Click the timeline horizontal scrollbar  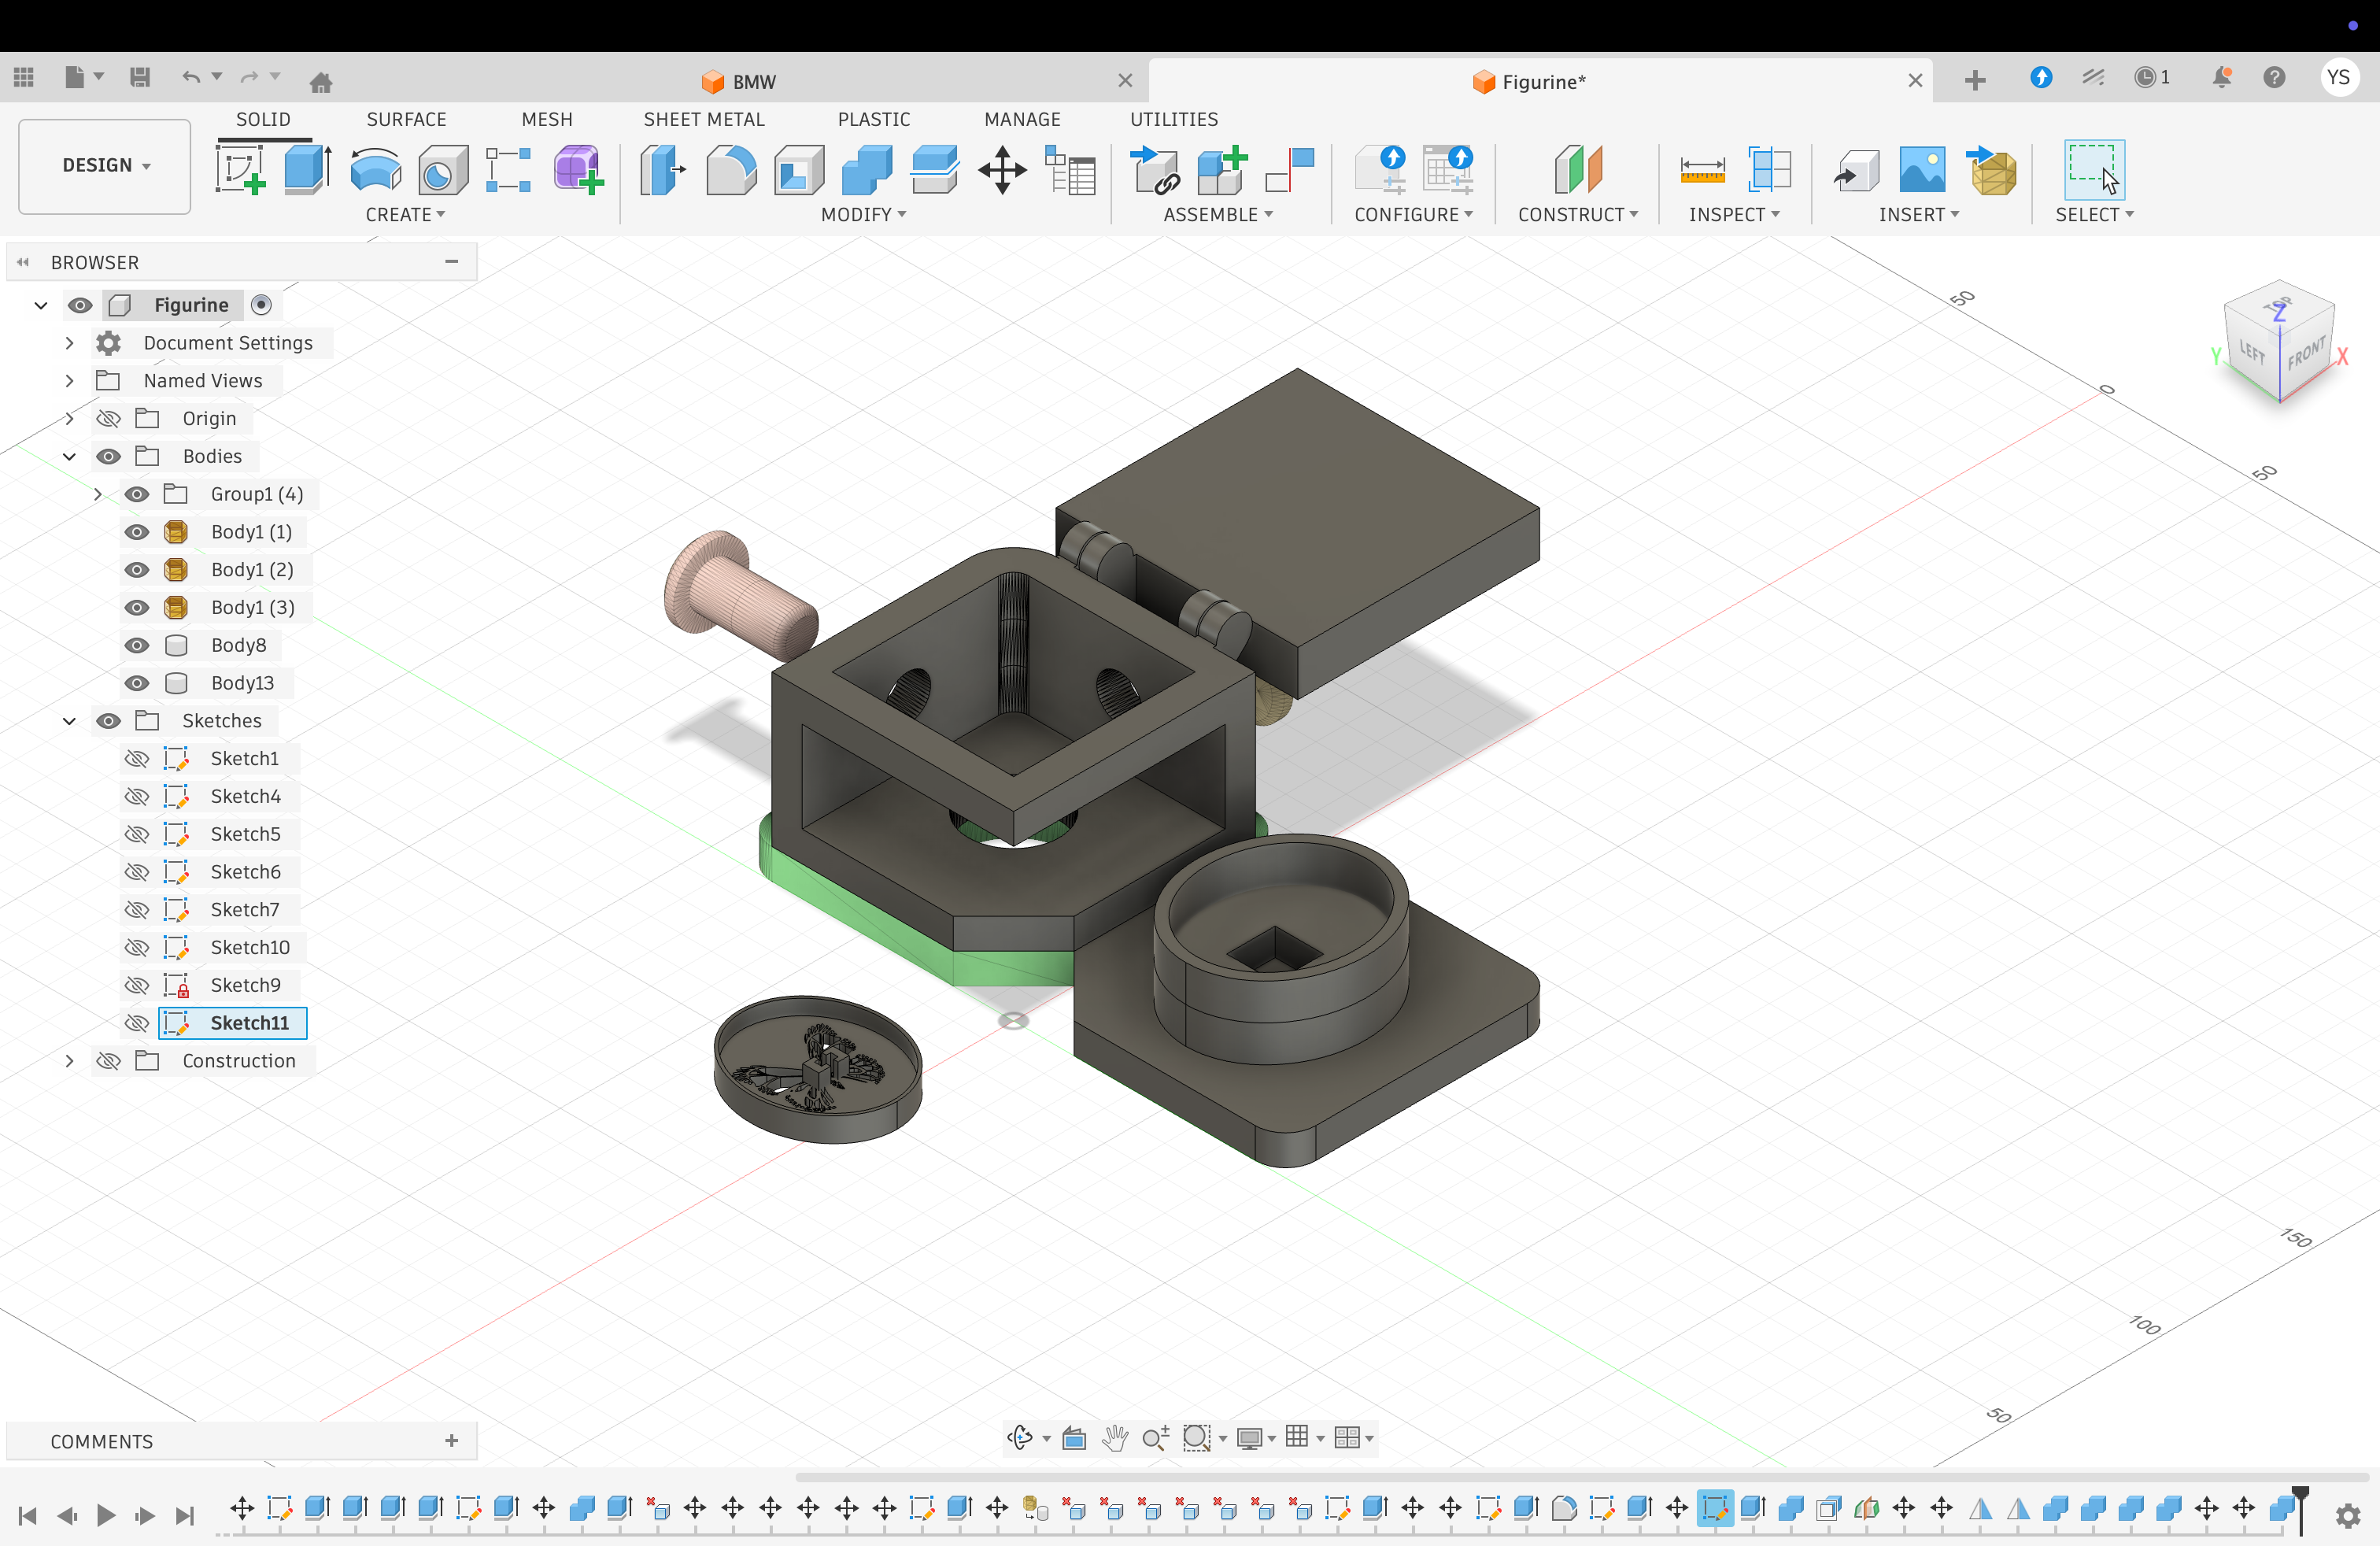click(1583, 1477)
